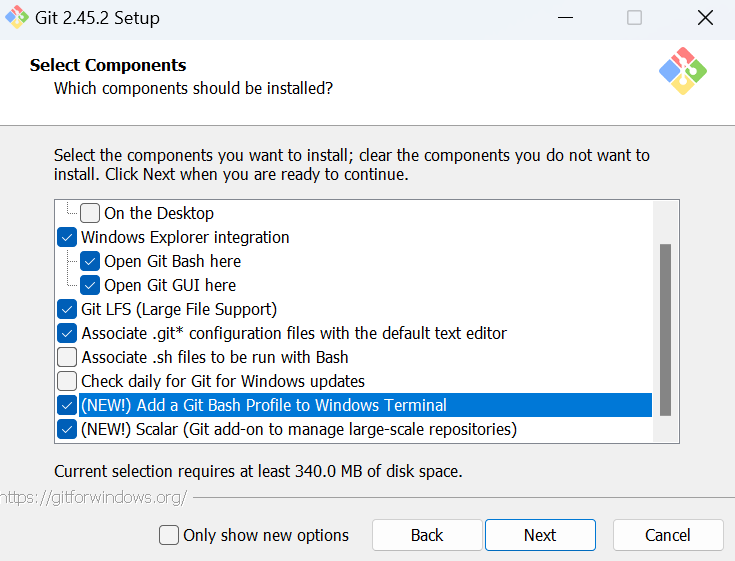Open the gitforwindows.org link
The height and width of the screenshot is (561, 735).
tap(94, 497)
